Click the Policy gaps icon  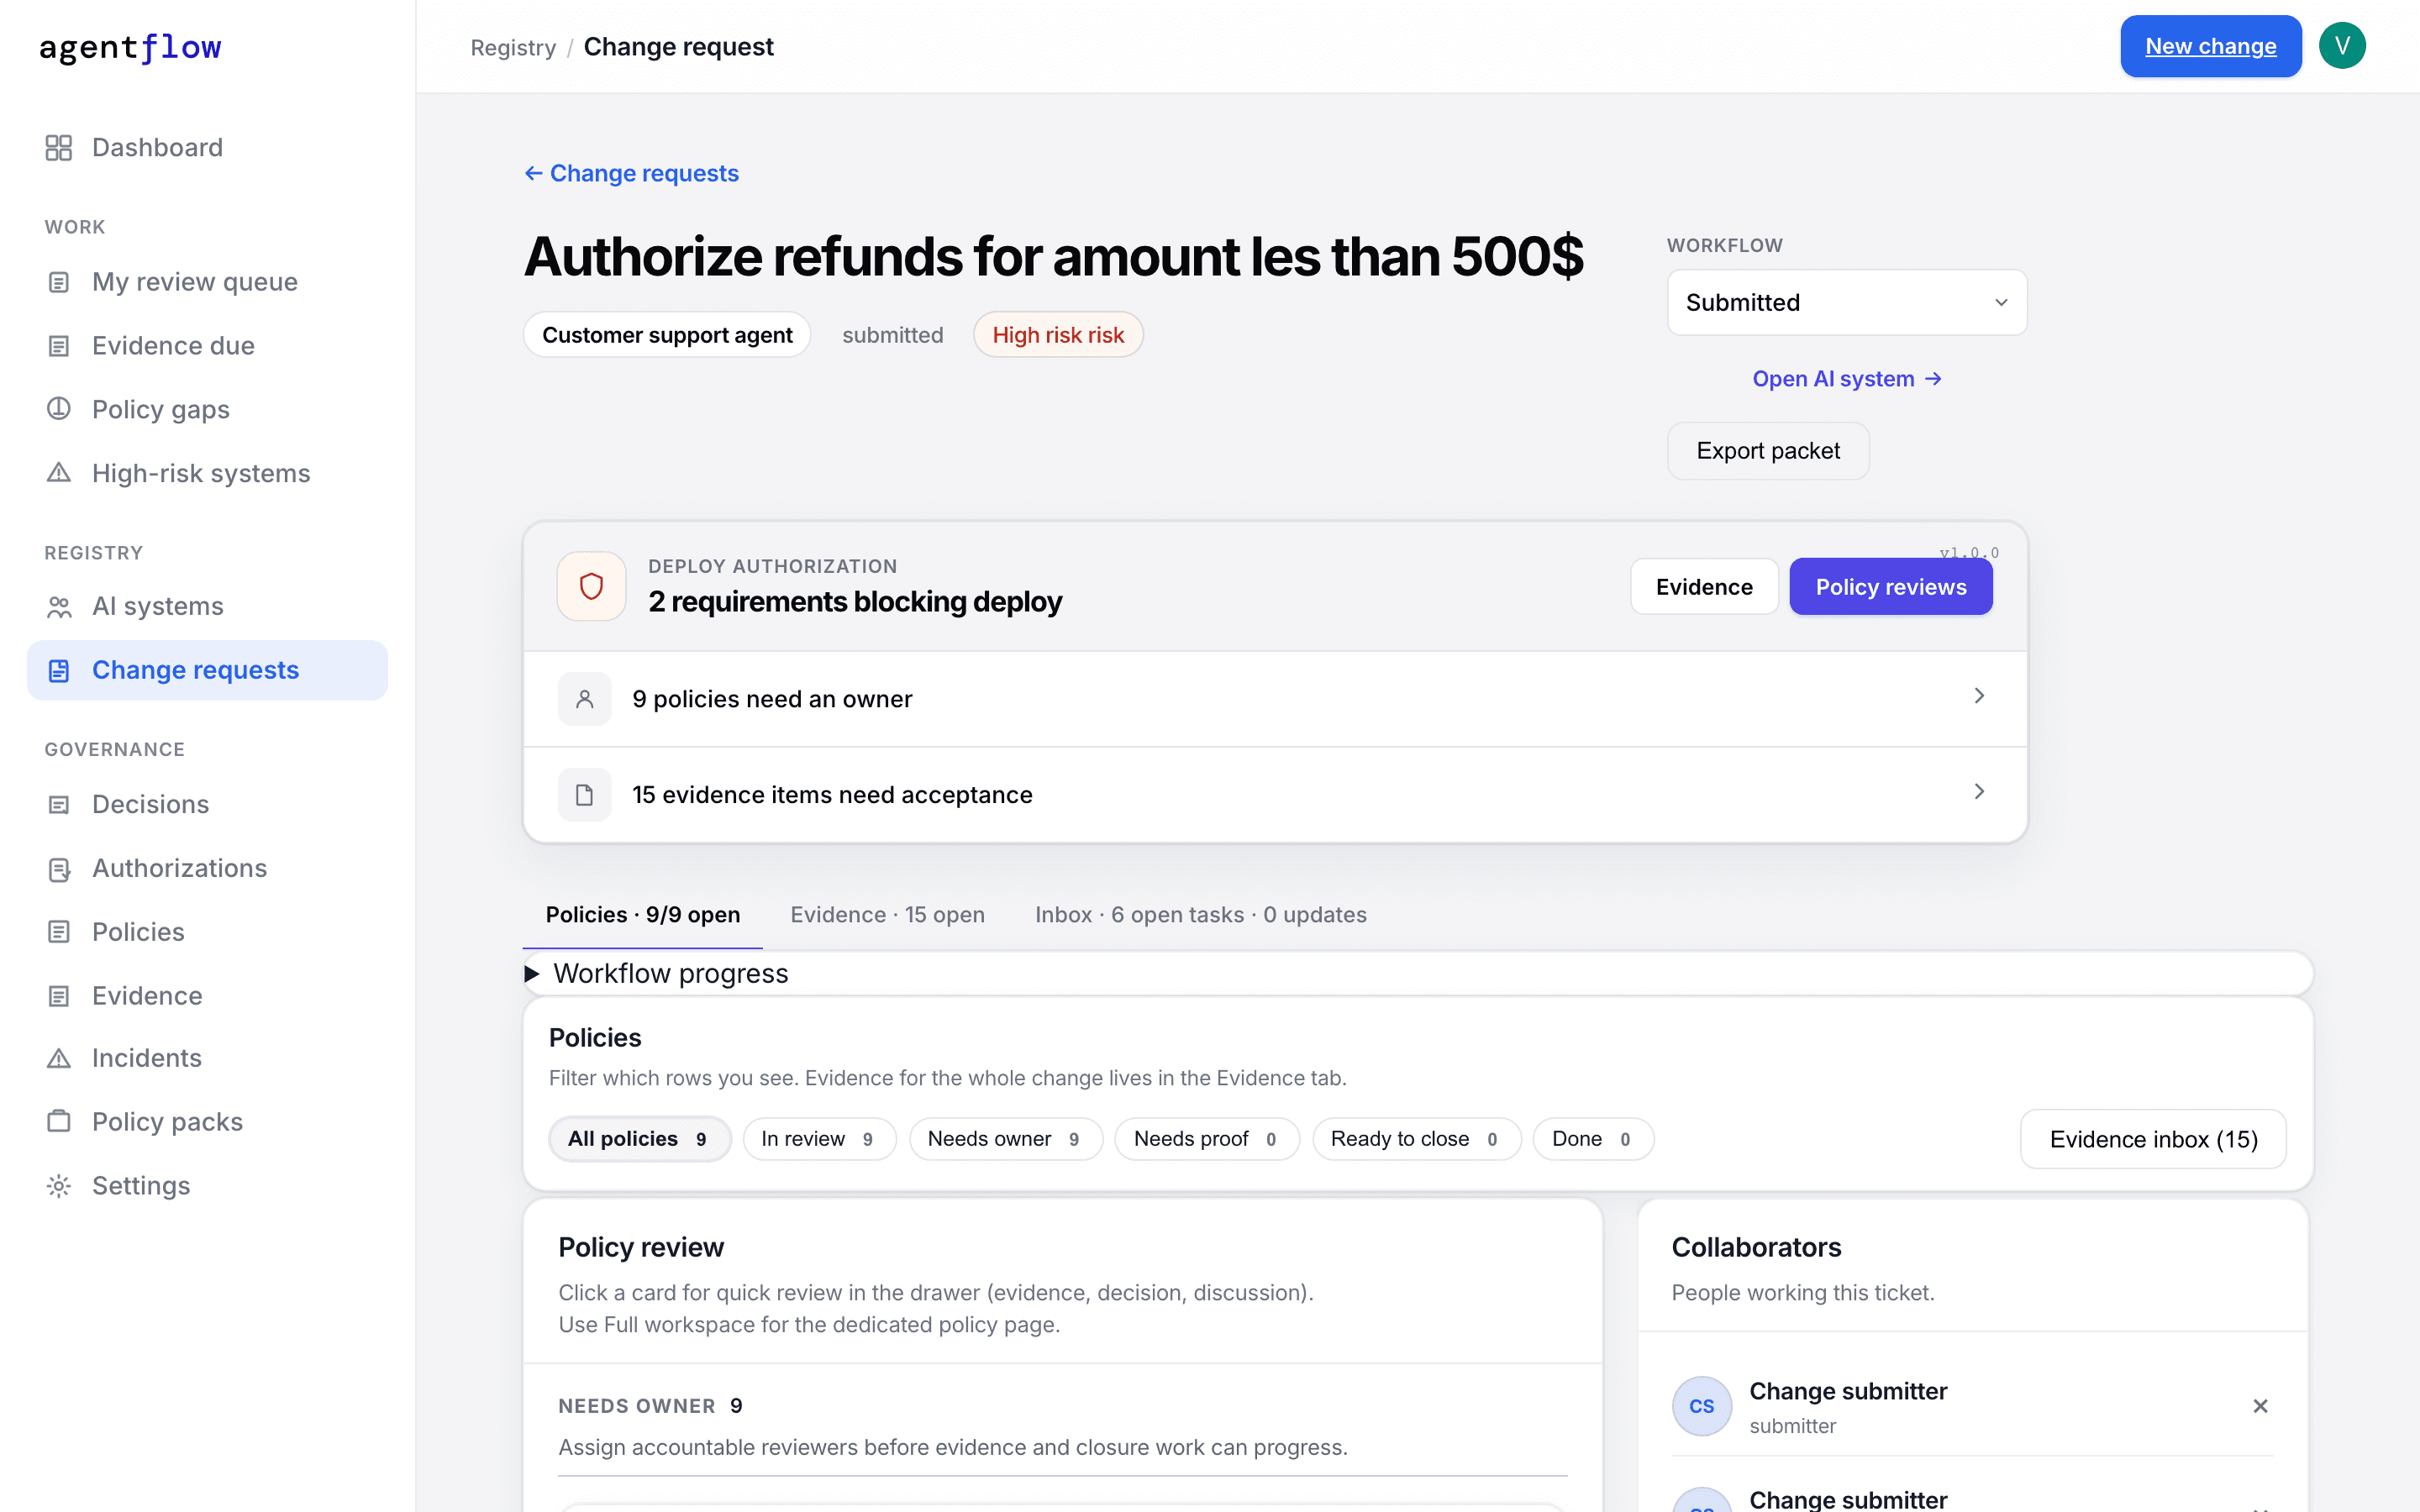pos(59,409)
